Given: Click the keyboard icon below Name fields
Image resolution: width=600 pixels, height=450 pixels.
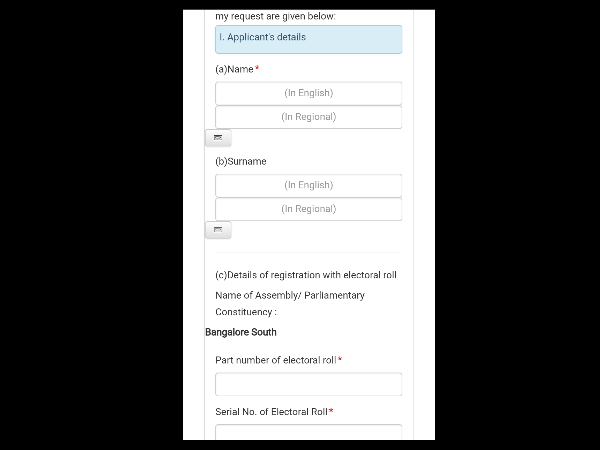Looking at the screenshot, I should [x=218, y=138].
